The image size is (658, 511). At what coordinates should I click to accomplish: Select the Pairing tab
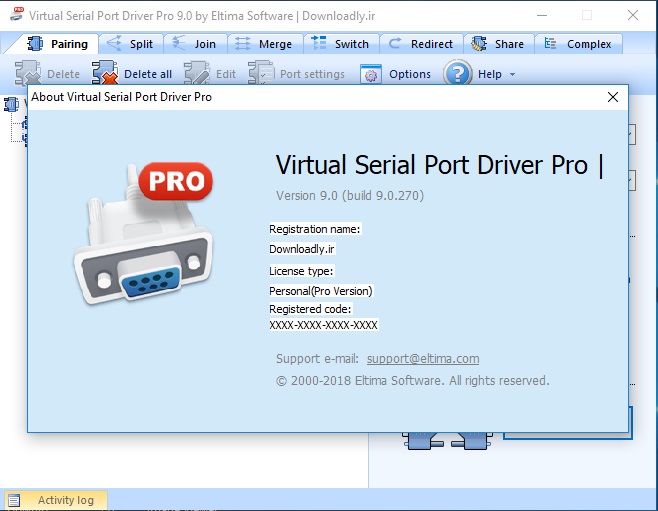58,44
